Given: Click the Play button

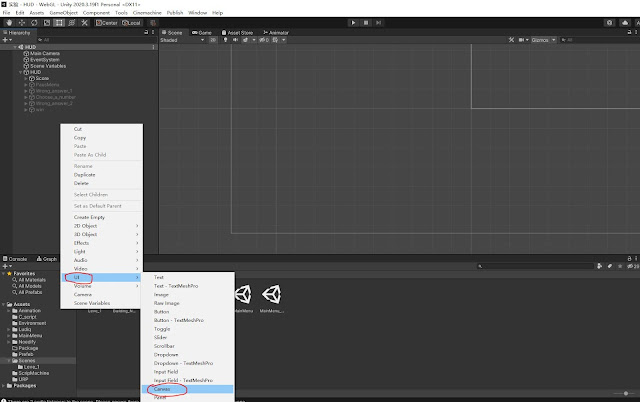Looking at the screenshot, I should tap(353, 23).
